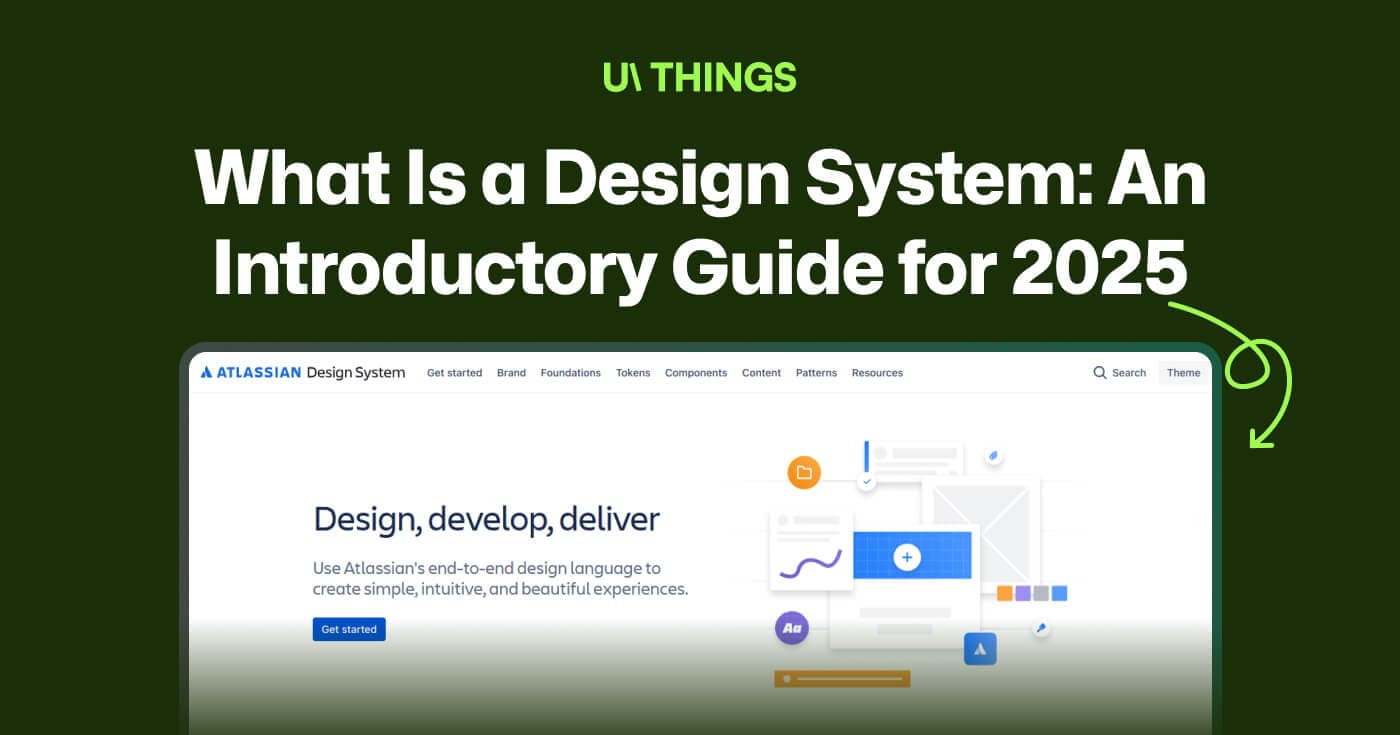1400x735 pixels.
Task: Switch the Theme using the navbar control
Action: pos(1183,372)
